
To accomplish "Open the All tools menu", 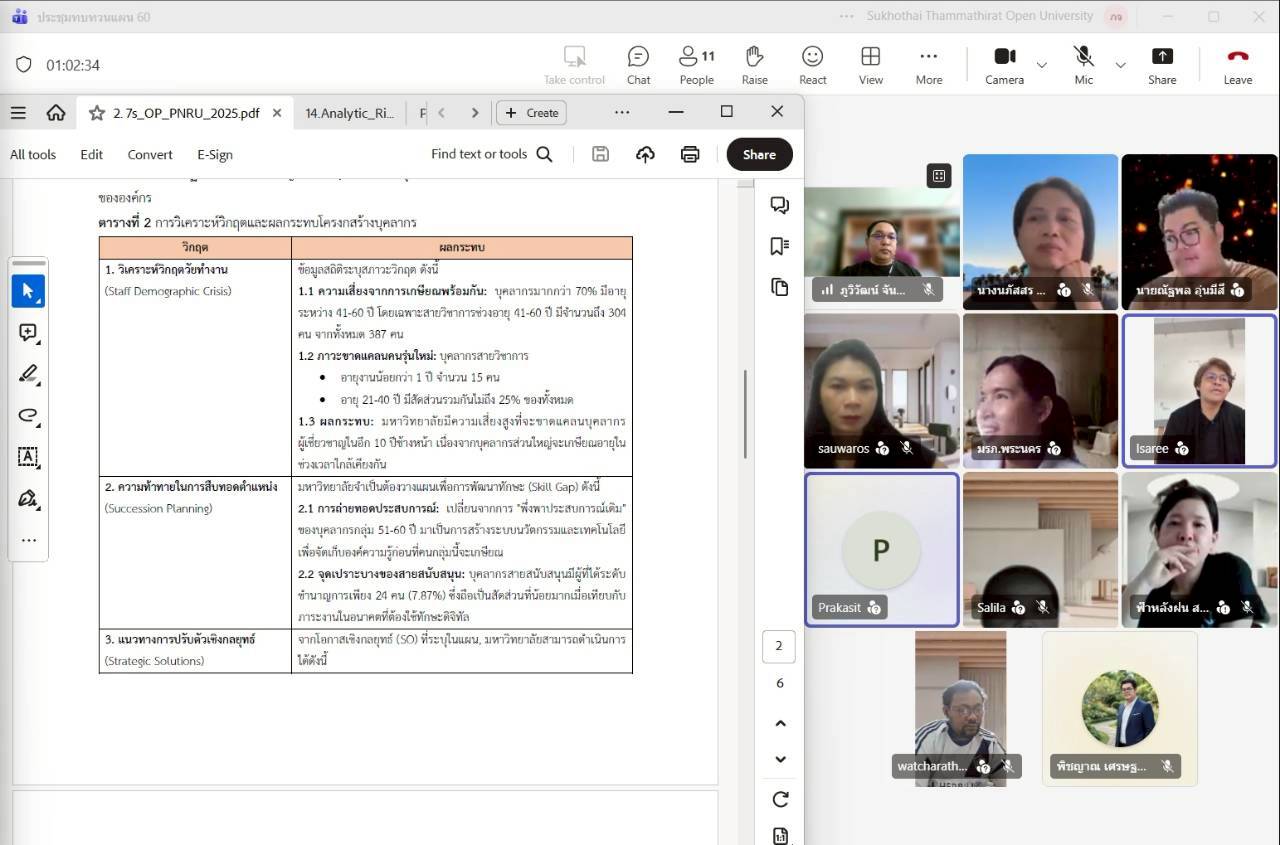I will click(x=33, y=154).
